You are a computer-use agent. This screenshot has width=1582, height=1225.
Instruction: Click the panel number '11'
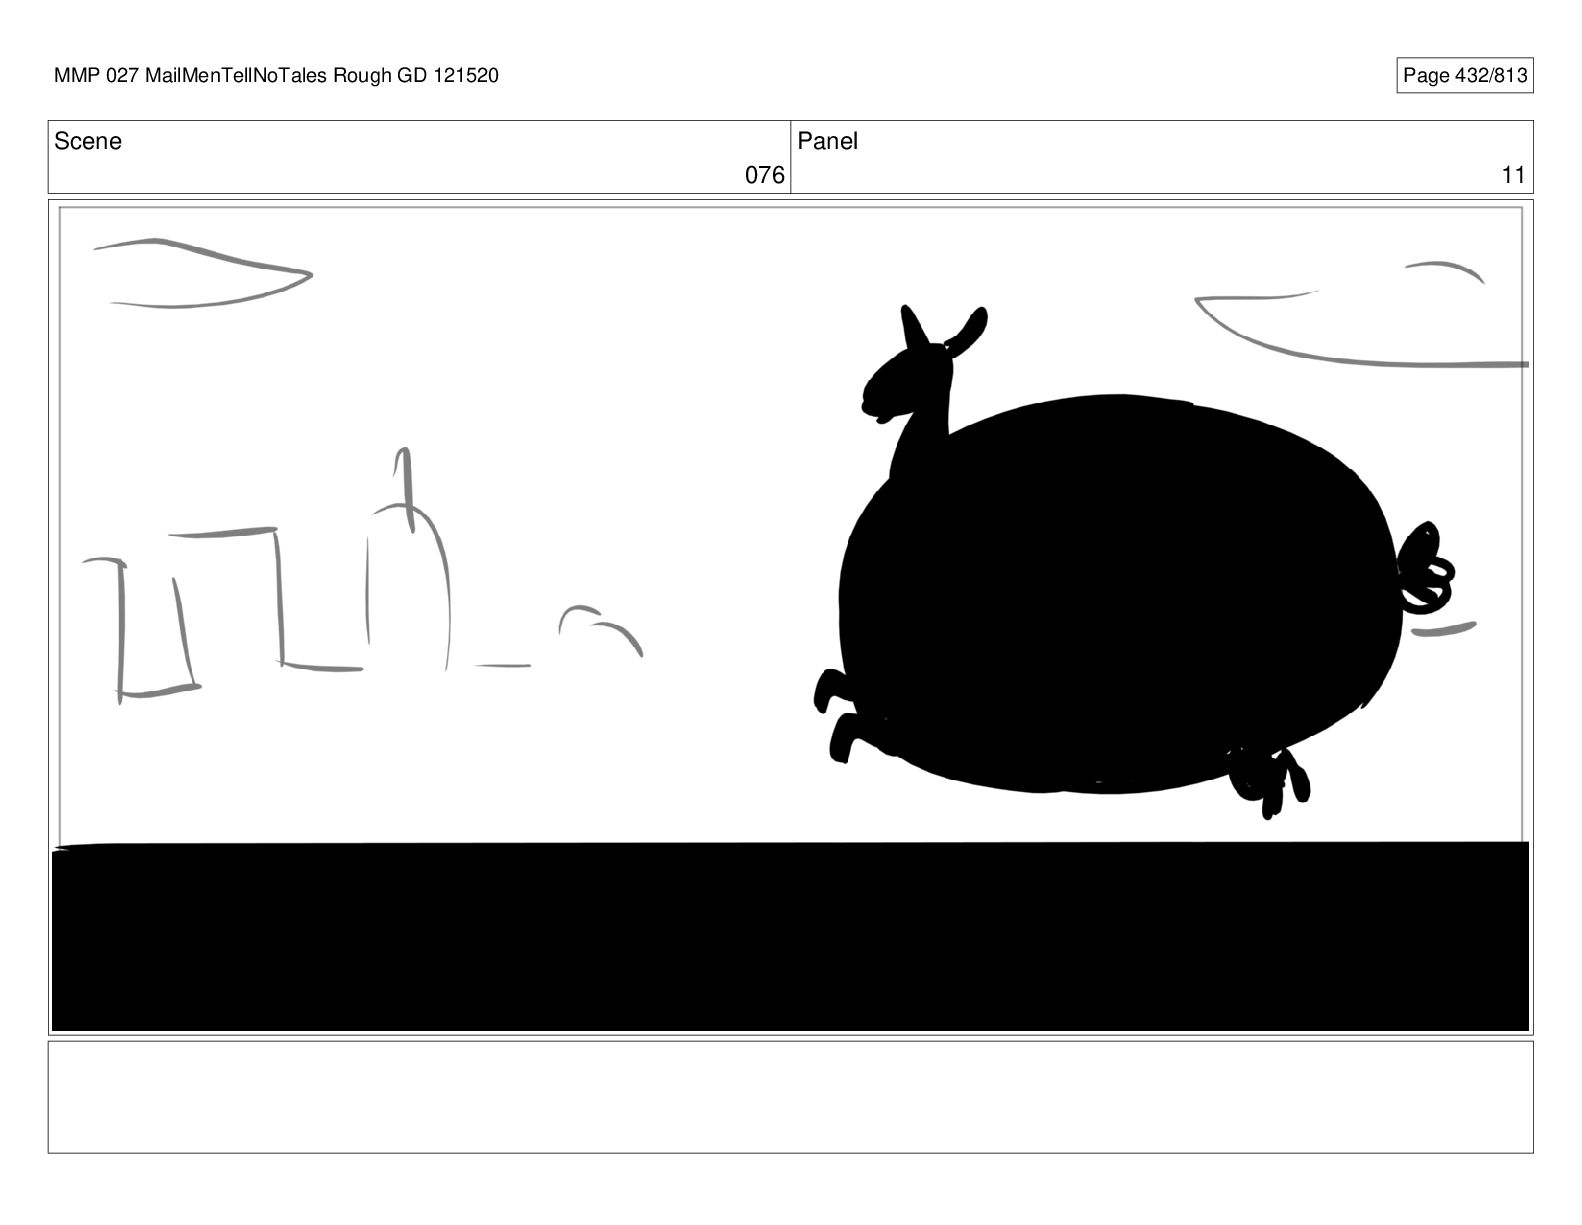(1513, 176)
